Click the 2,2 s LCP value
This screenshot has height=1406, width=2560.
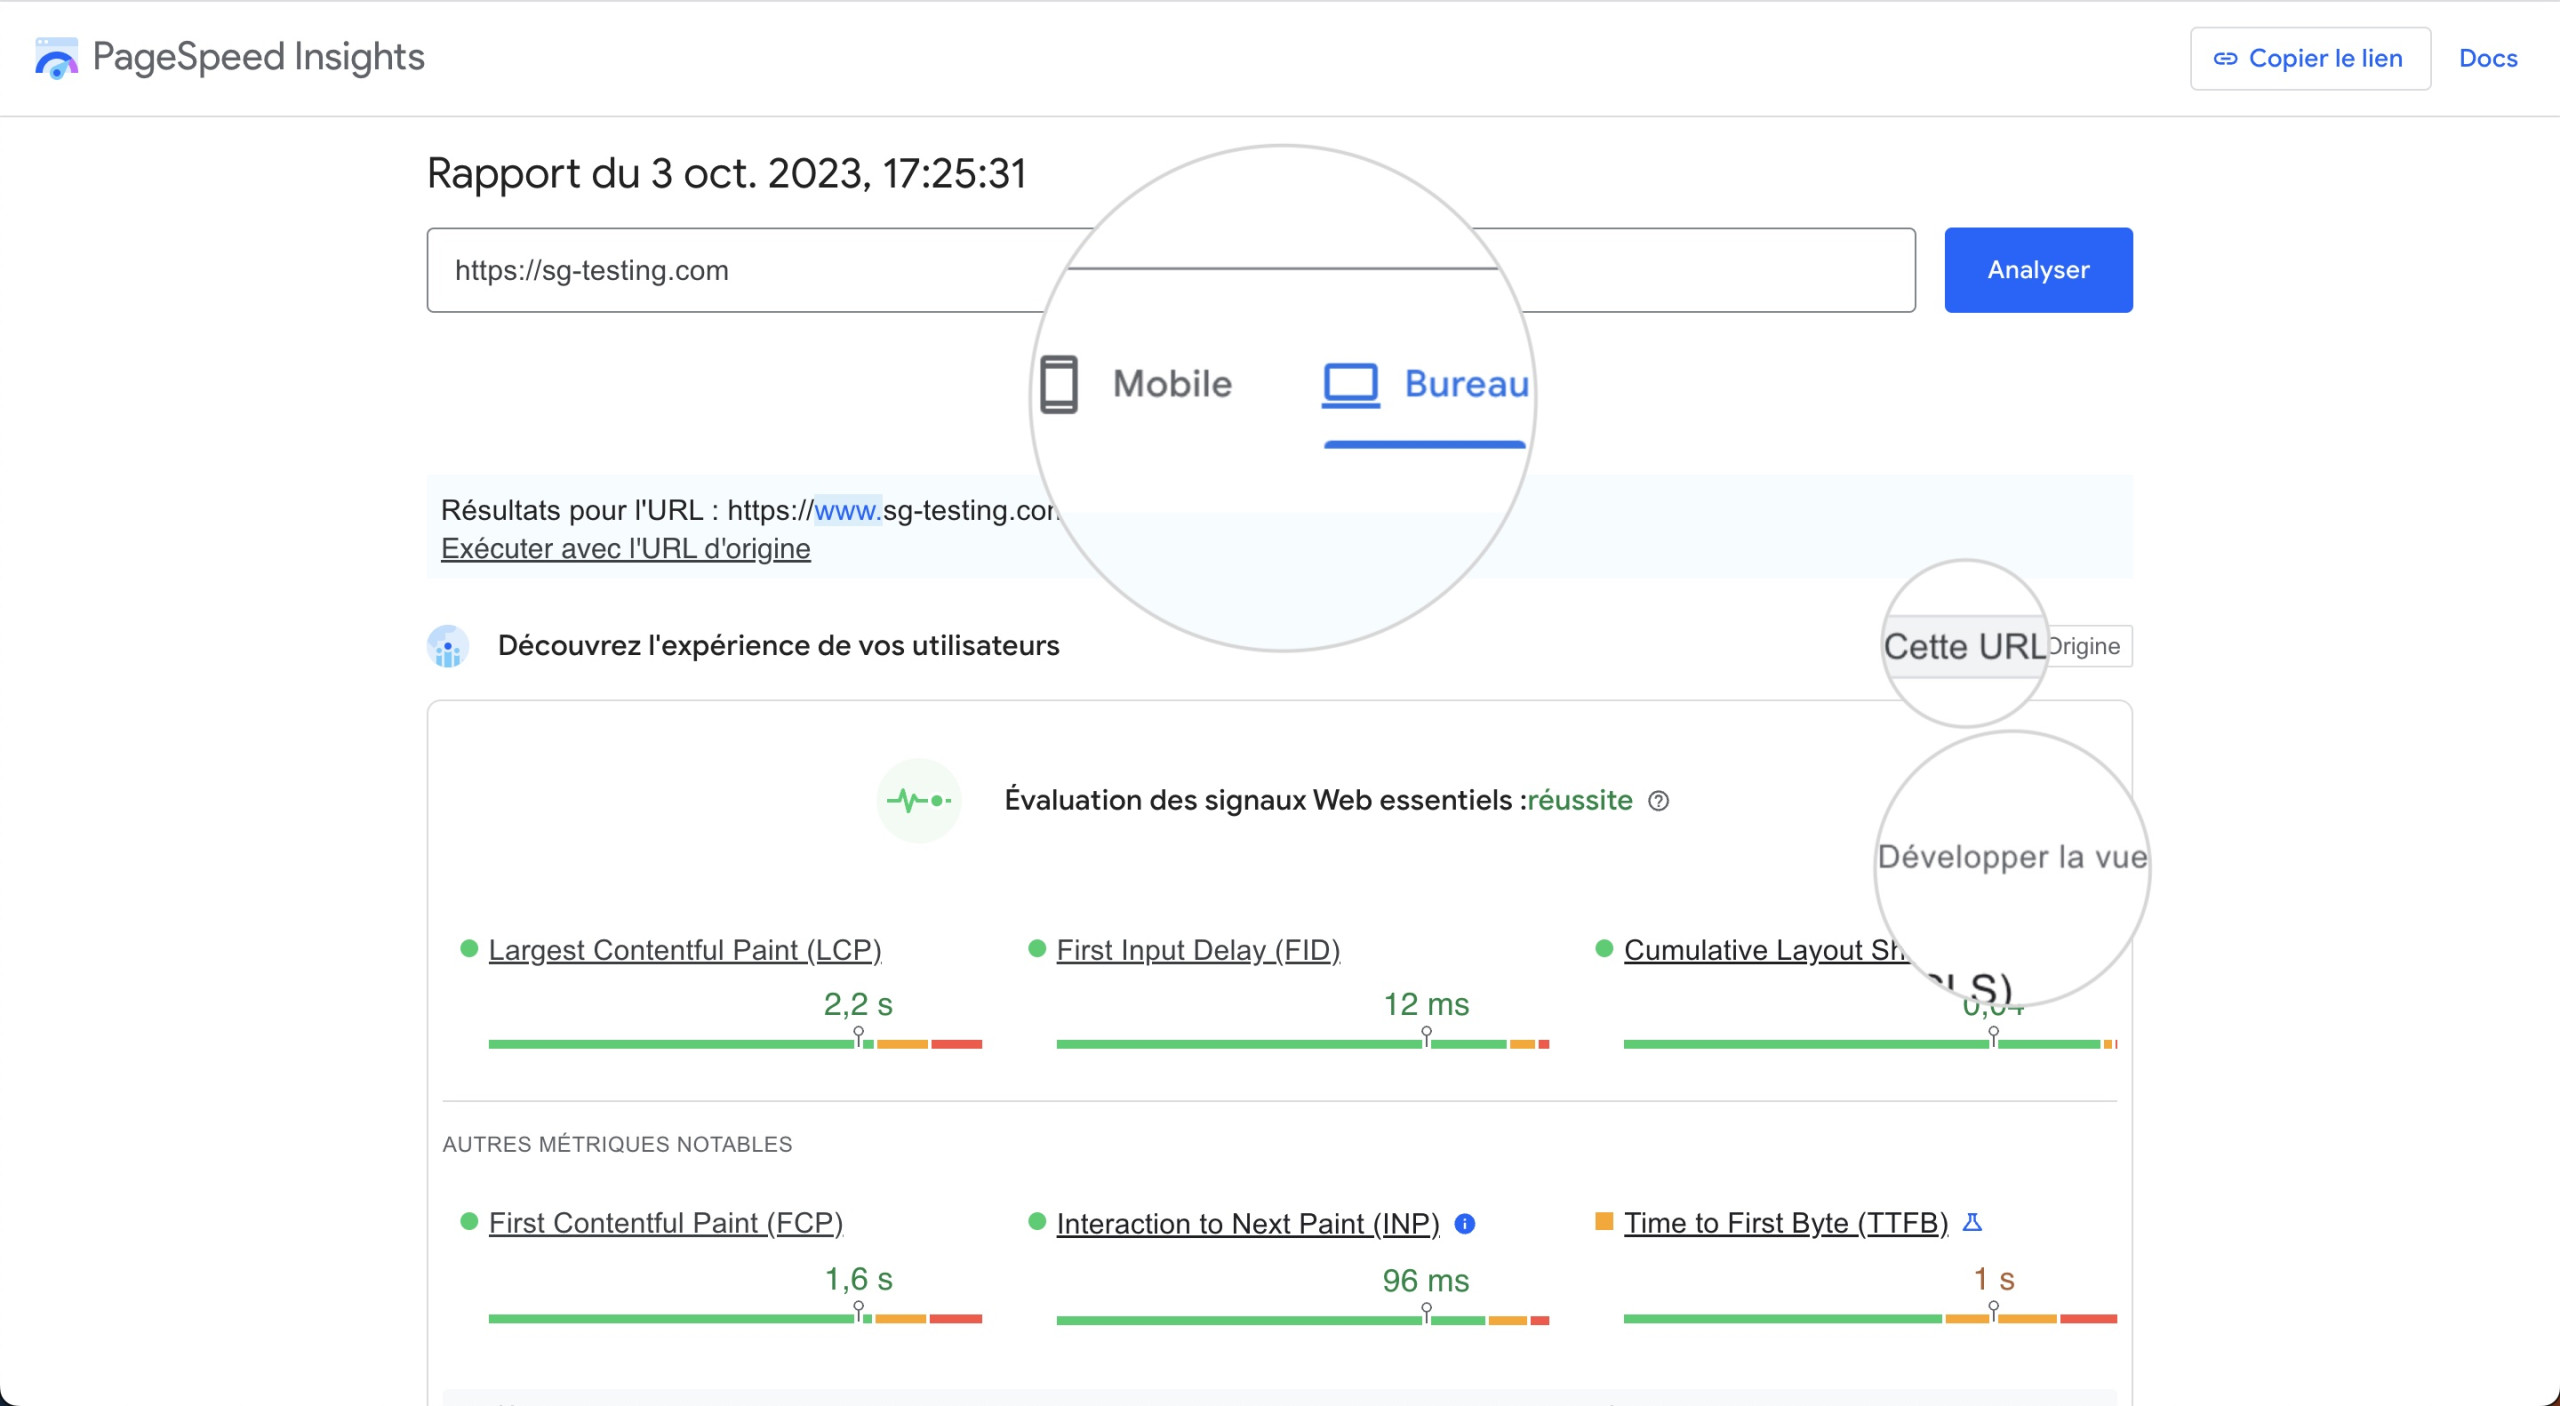point(858,1004)
